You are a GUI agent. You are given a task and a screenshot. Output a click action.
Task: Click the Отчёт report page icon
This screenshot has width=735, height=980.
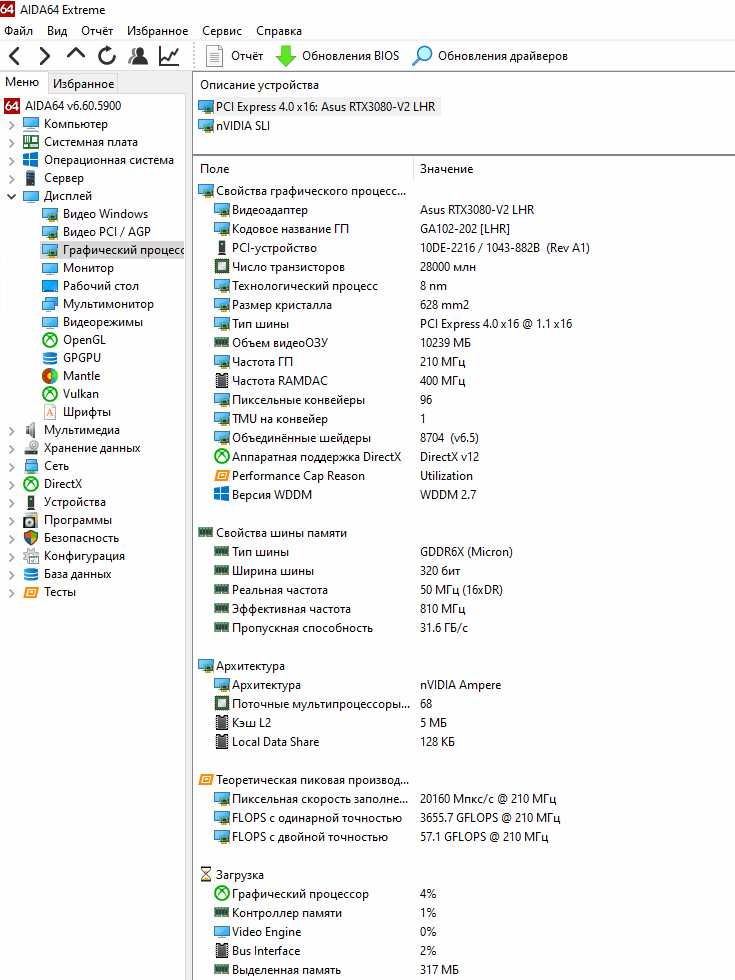point(214,56)
